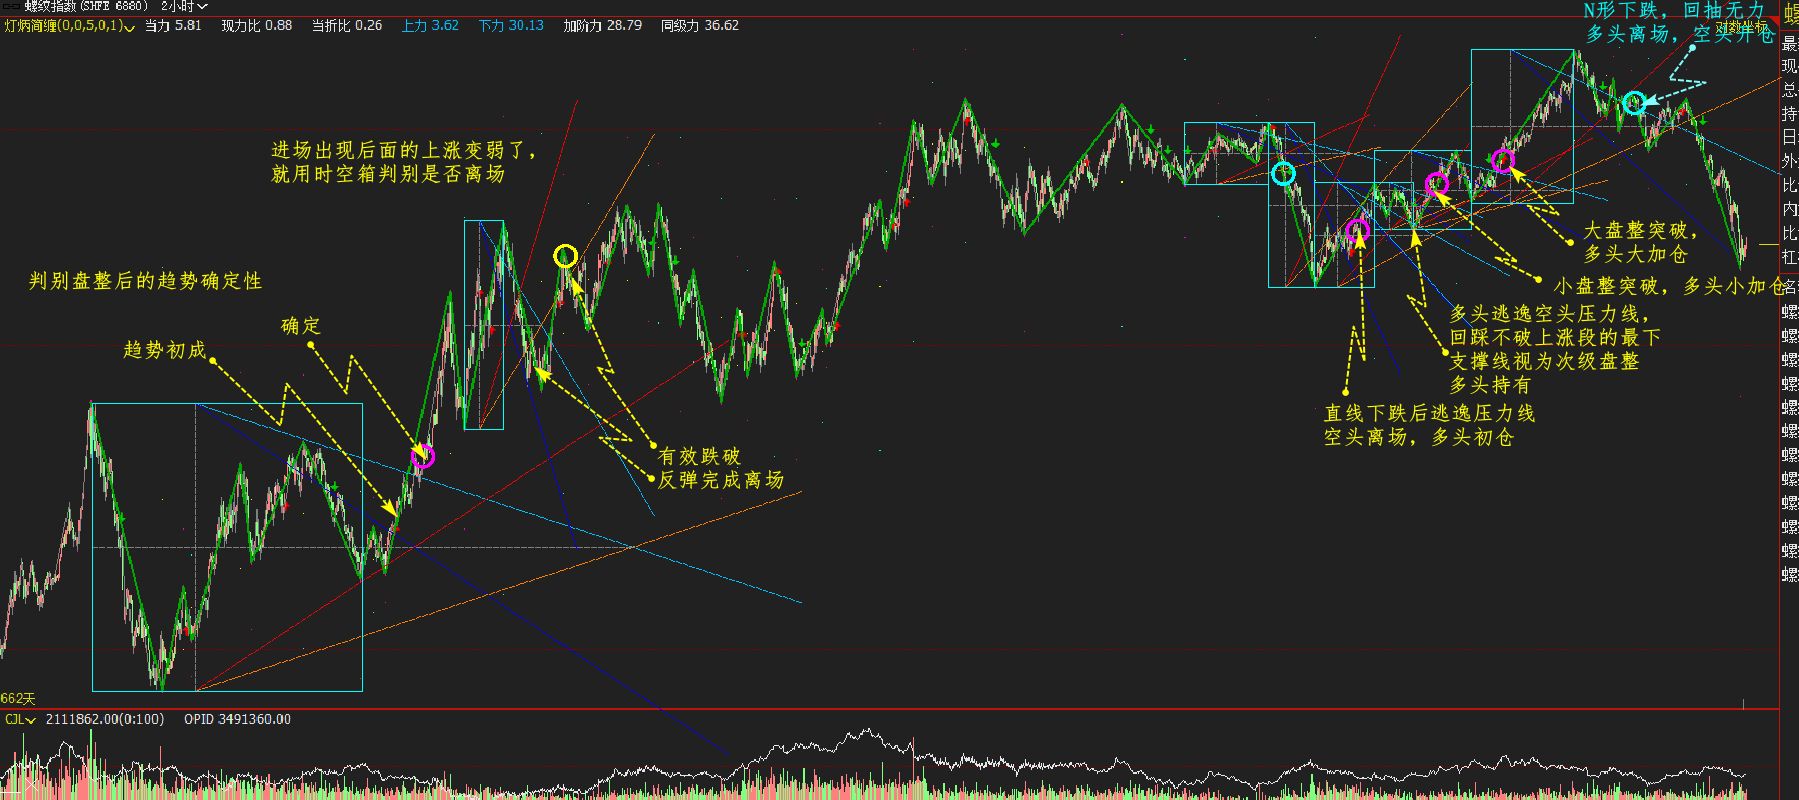Select the yellow circle marker on the chart
1799x800 pixels.
pos(565,256)
